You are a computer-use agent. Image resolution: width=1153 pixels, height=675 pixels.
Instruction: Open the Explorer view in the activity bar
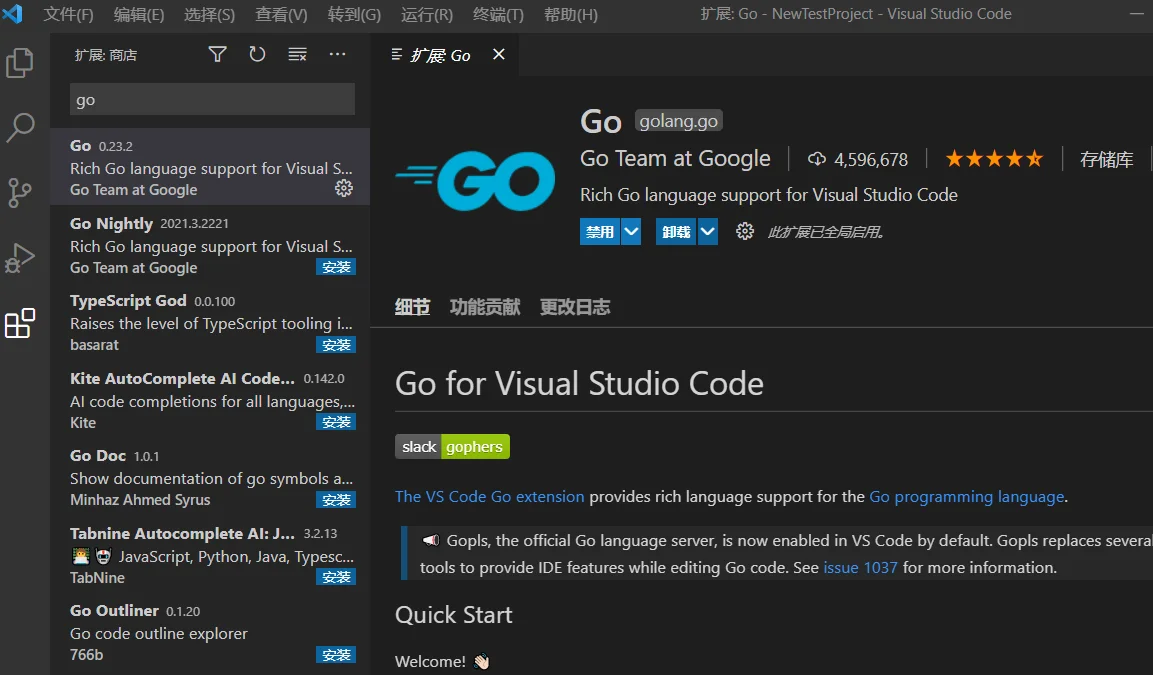pyautogui.click(x=20, y=62)
